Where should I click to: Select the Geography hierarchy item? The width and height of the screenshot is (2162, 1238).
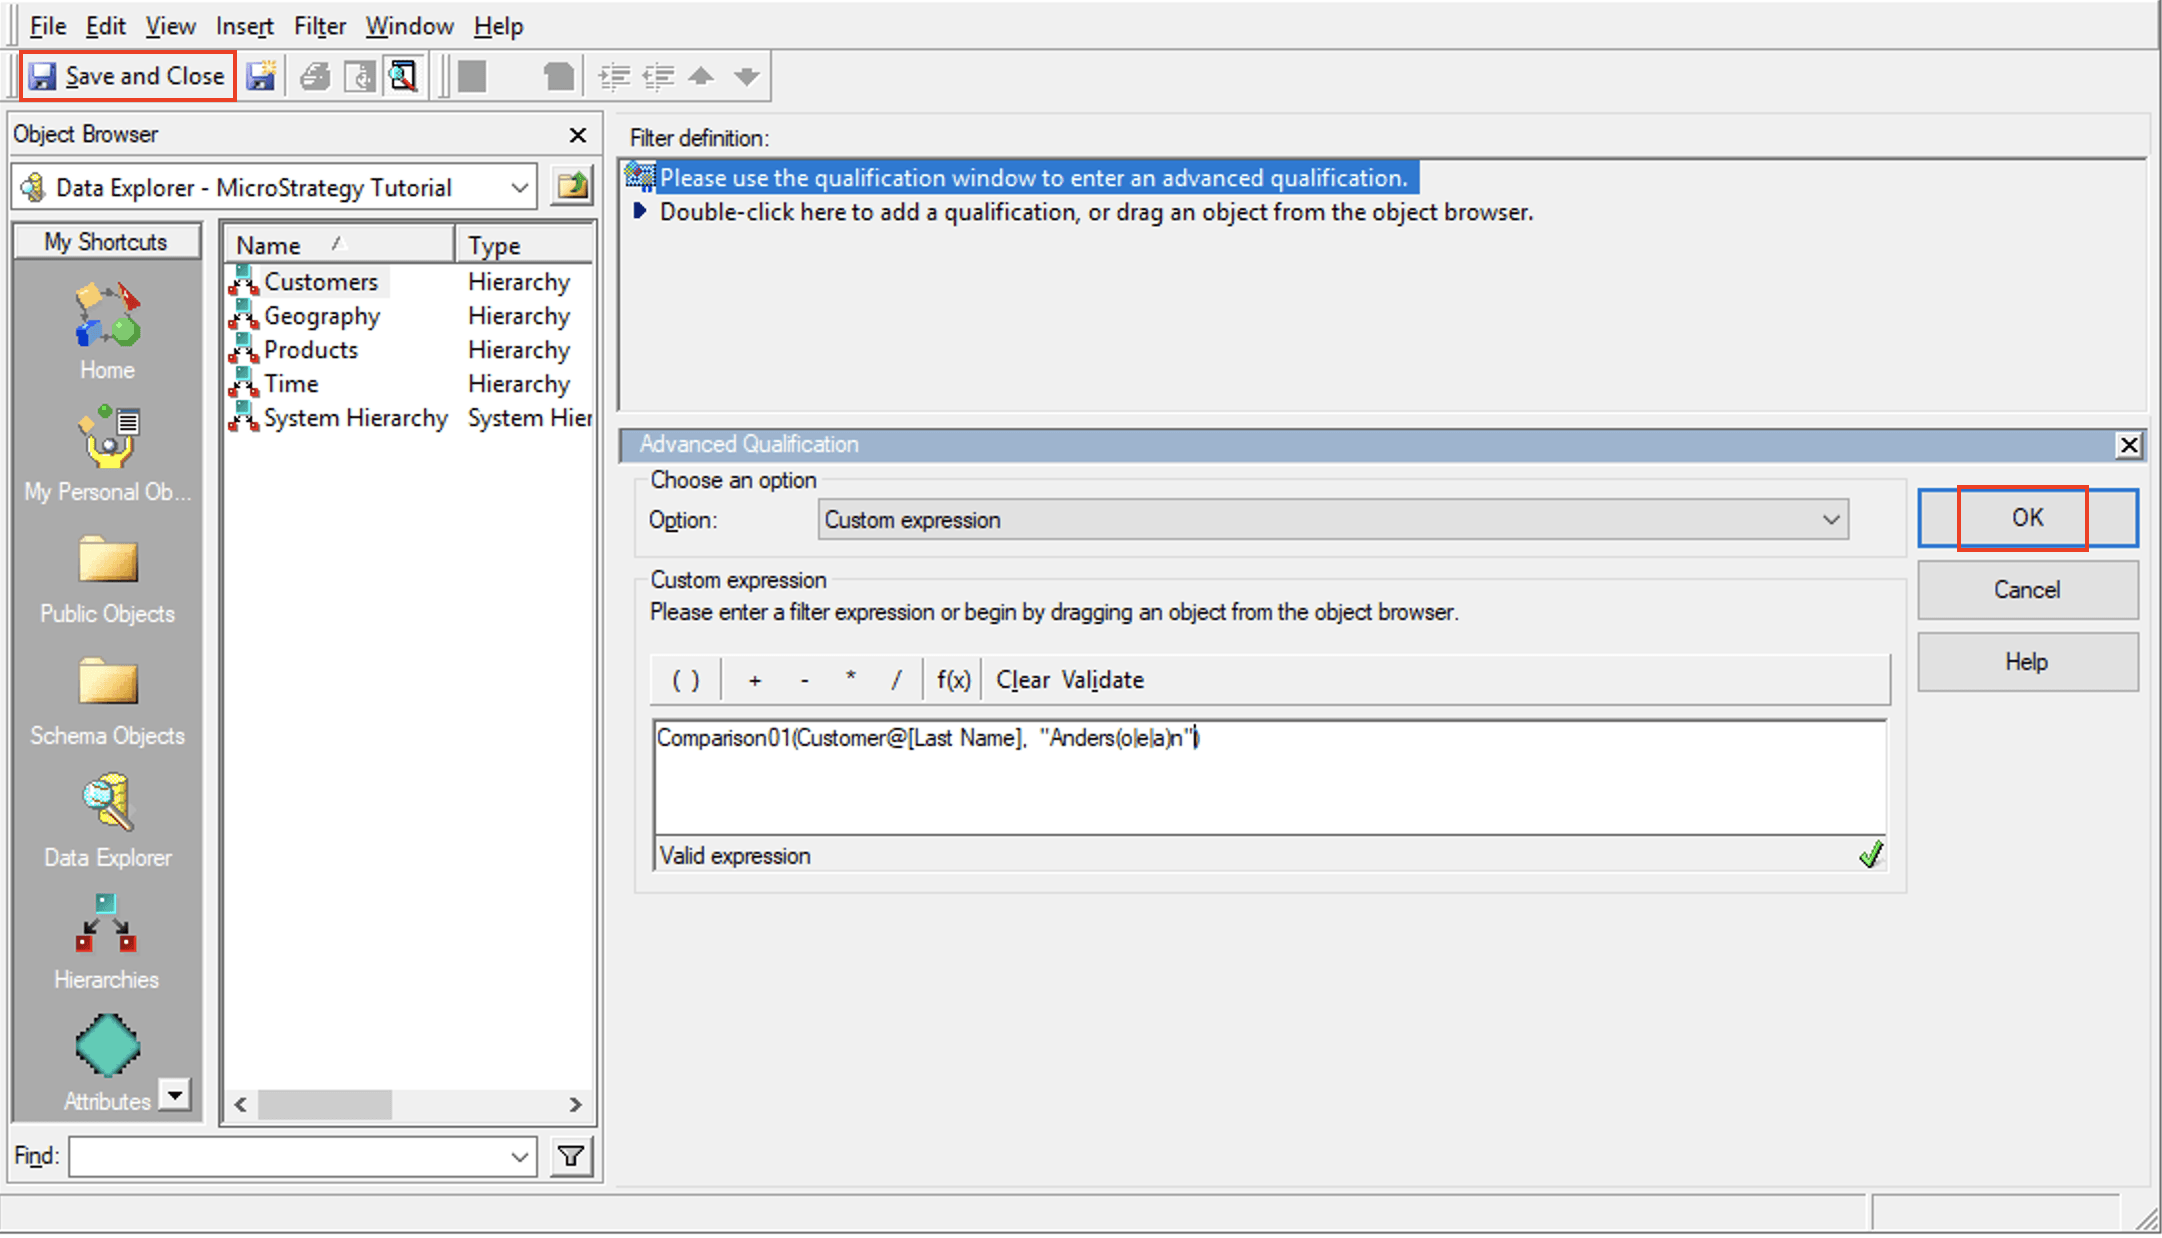(x=321, y=316)
